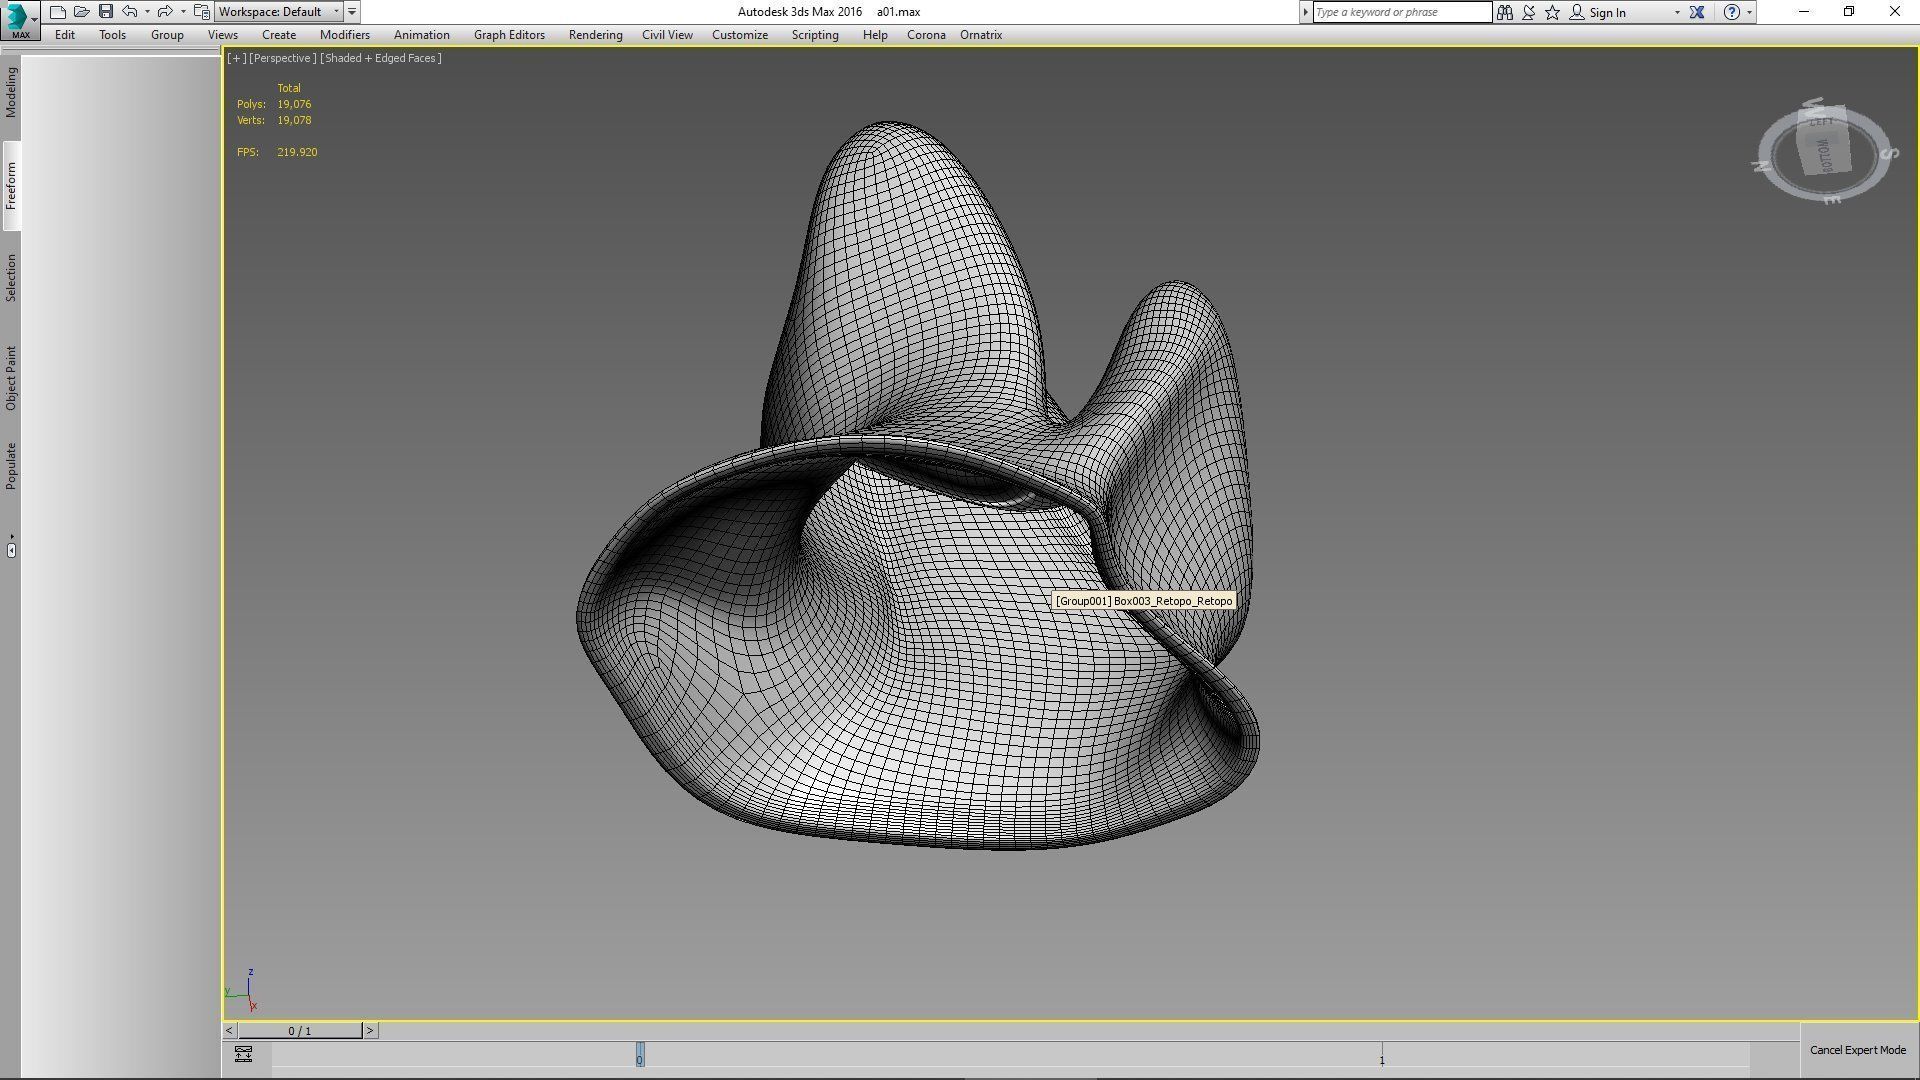Click the FPS value 219.920

click(297, 152)
